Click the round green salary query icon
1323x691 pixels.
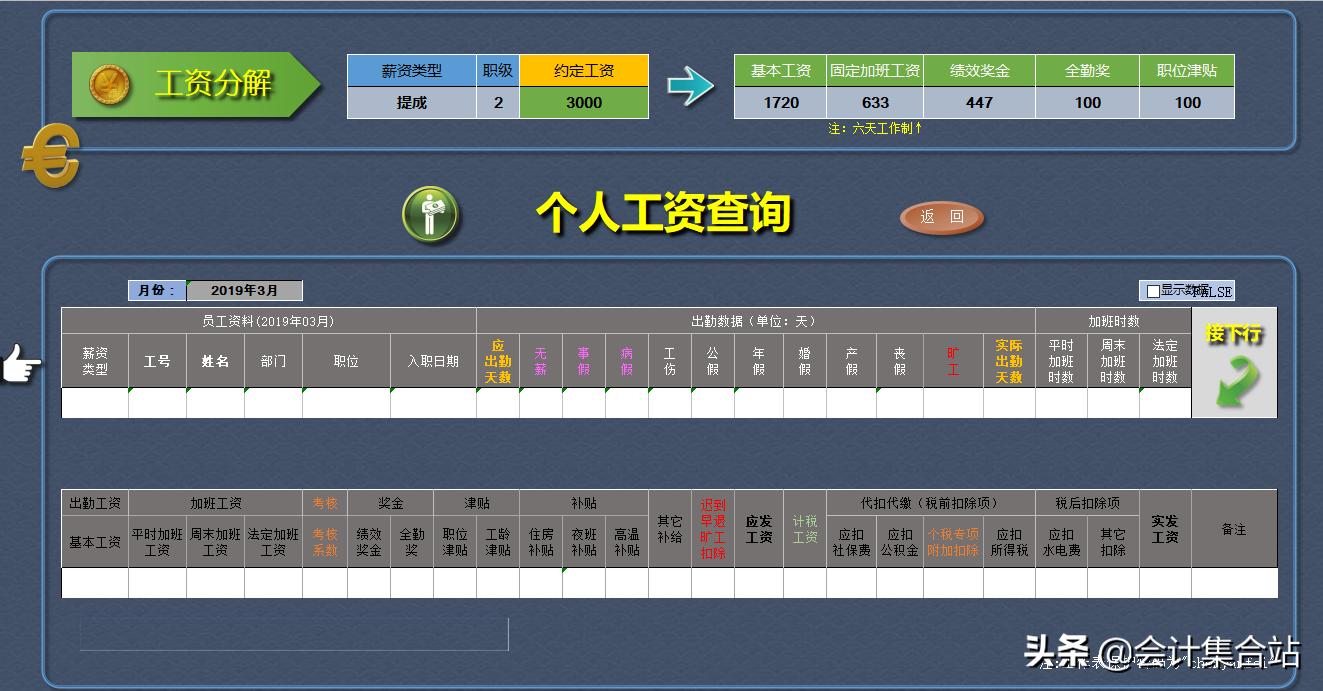pos(431,213)
